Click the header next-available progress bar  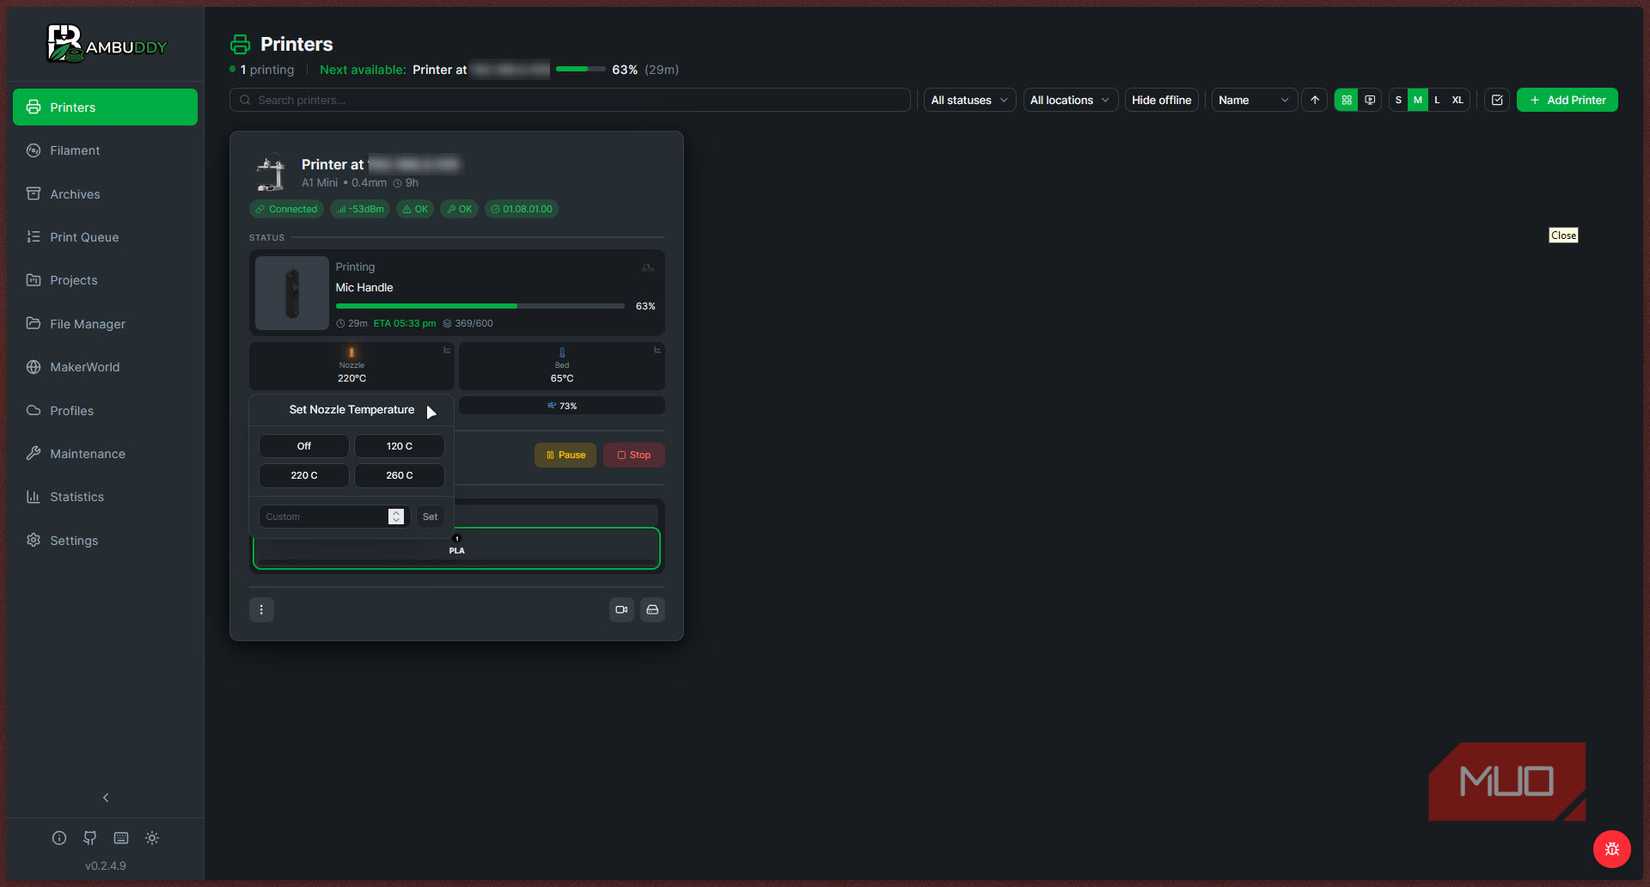pyautogui.click(x=580, y=69)
